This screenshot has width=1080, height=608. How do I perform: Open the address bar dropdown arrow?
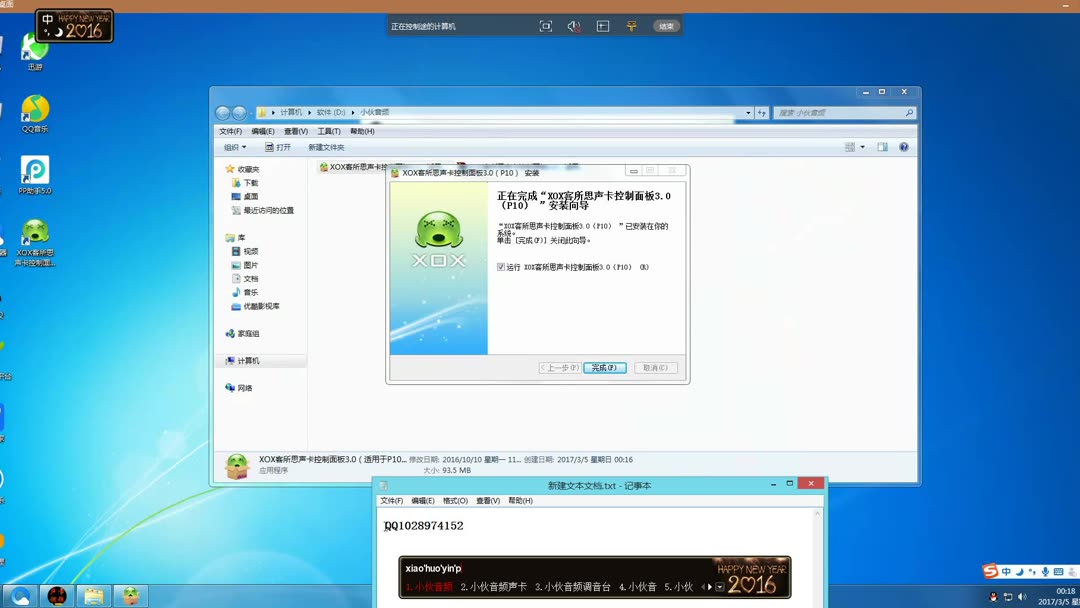[x=748, y=112]
